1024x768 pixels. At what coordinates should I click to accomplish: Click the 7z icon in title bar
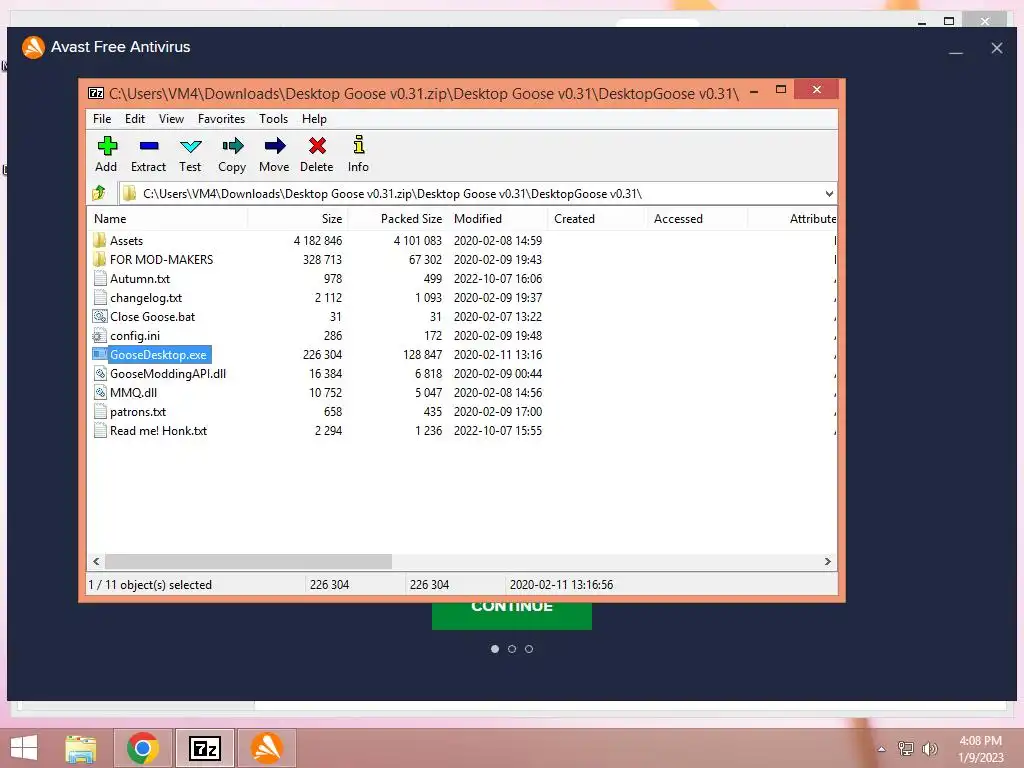click(96, 93)
